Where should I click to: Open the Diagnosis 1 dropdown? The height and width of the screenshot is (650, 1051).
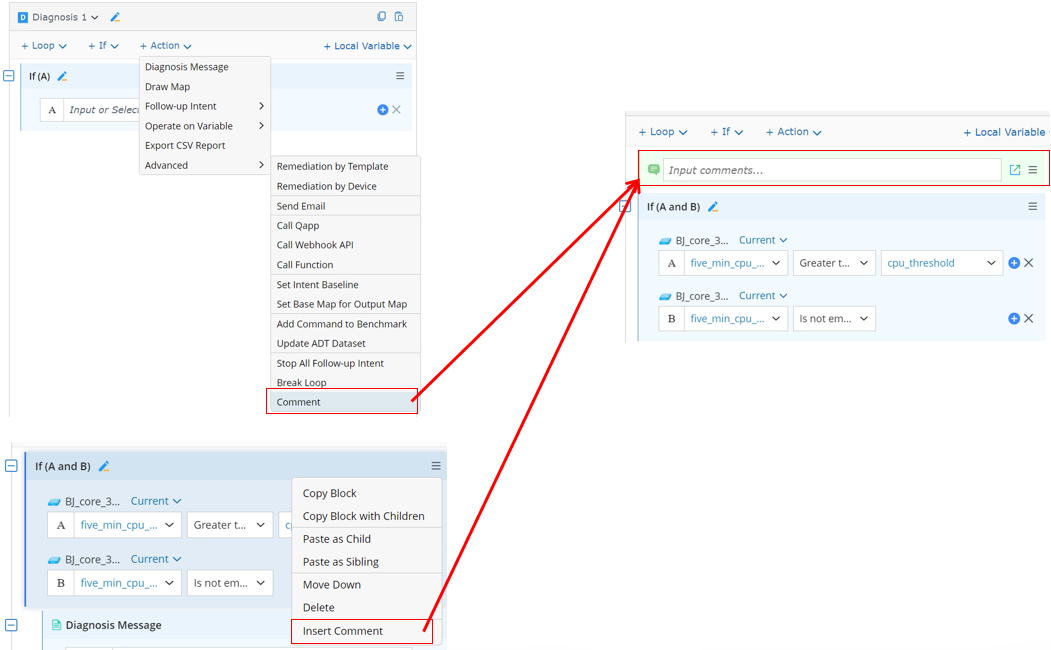point(66,17)
